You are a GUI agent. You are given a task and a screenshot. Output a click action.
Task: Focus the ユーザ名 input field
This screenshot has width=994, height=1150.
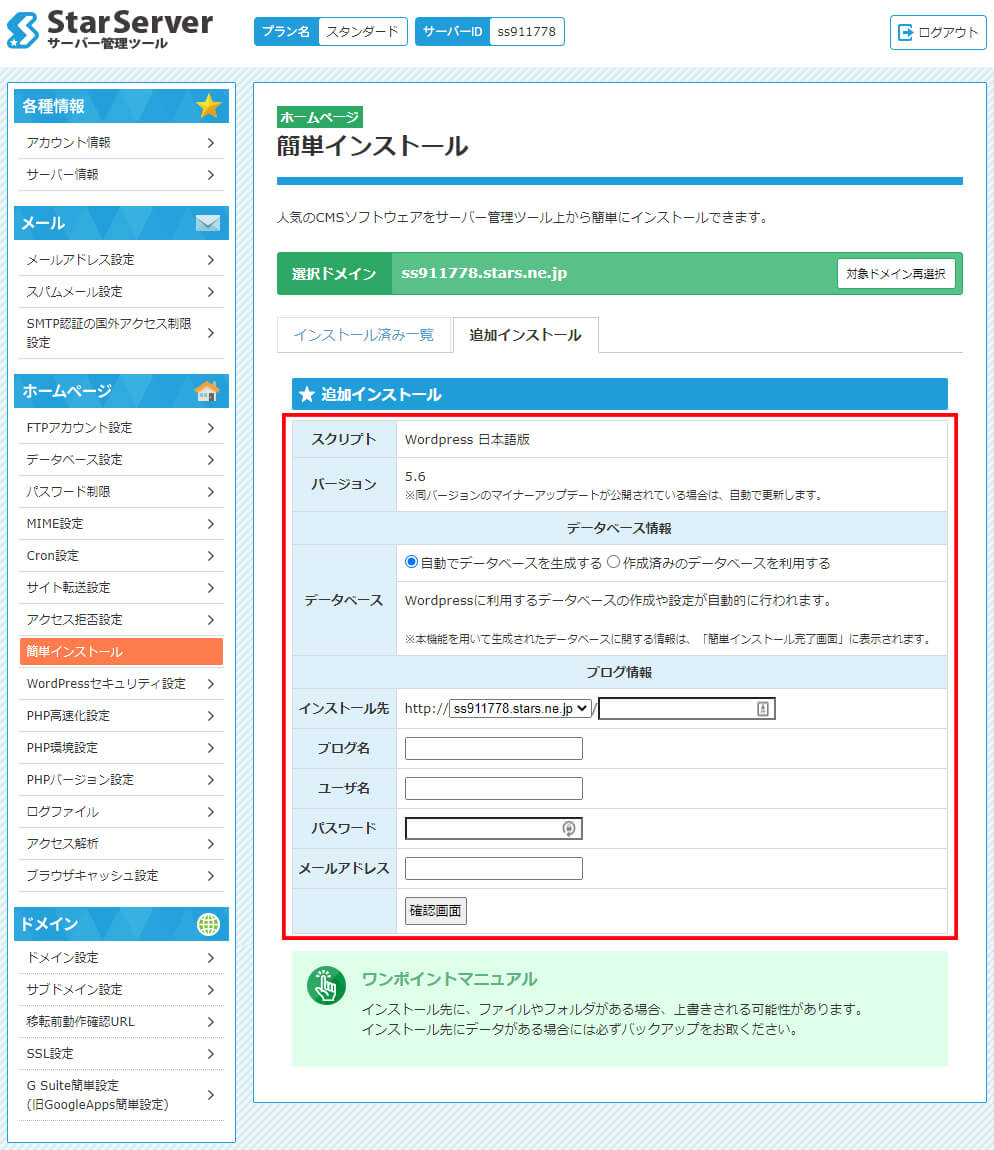(x=494, y=788)
